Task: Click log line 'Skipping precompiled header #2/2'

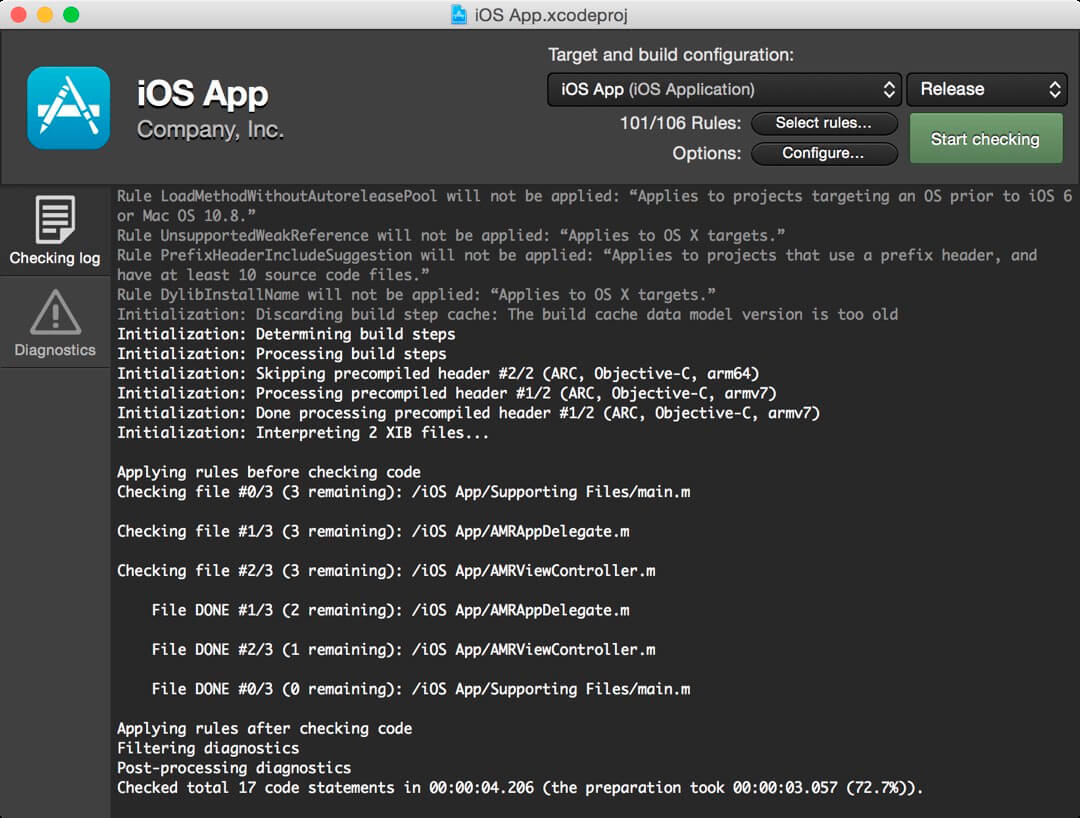Action: [x=438, y=374]
